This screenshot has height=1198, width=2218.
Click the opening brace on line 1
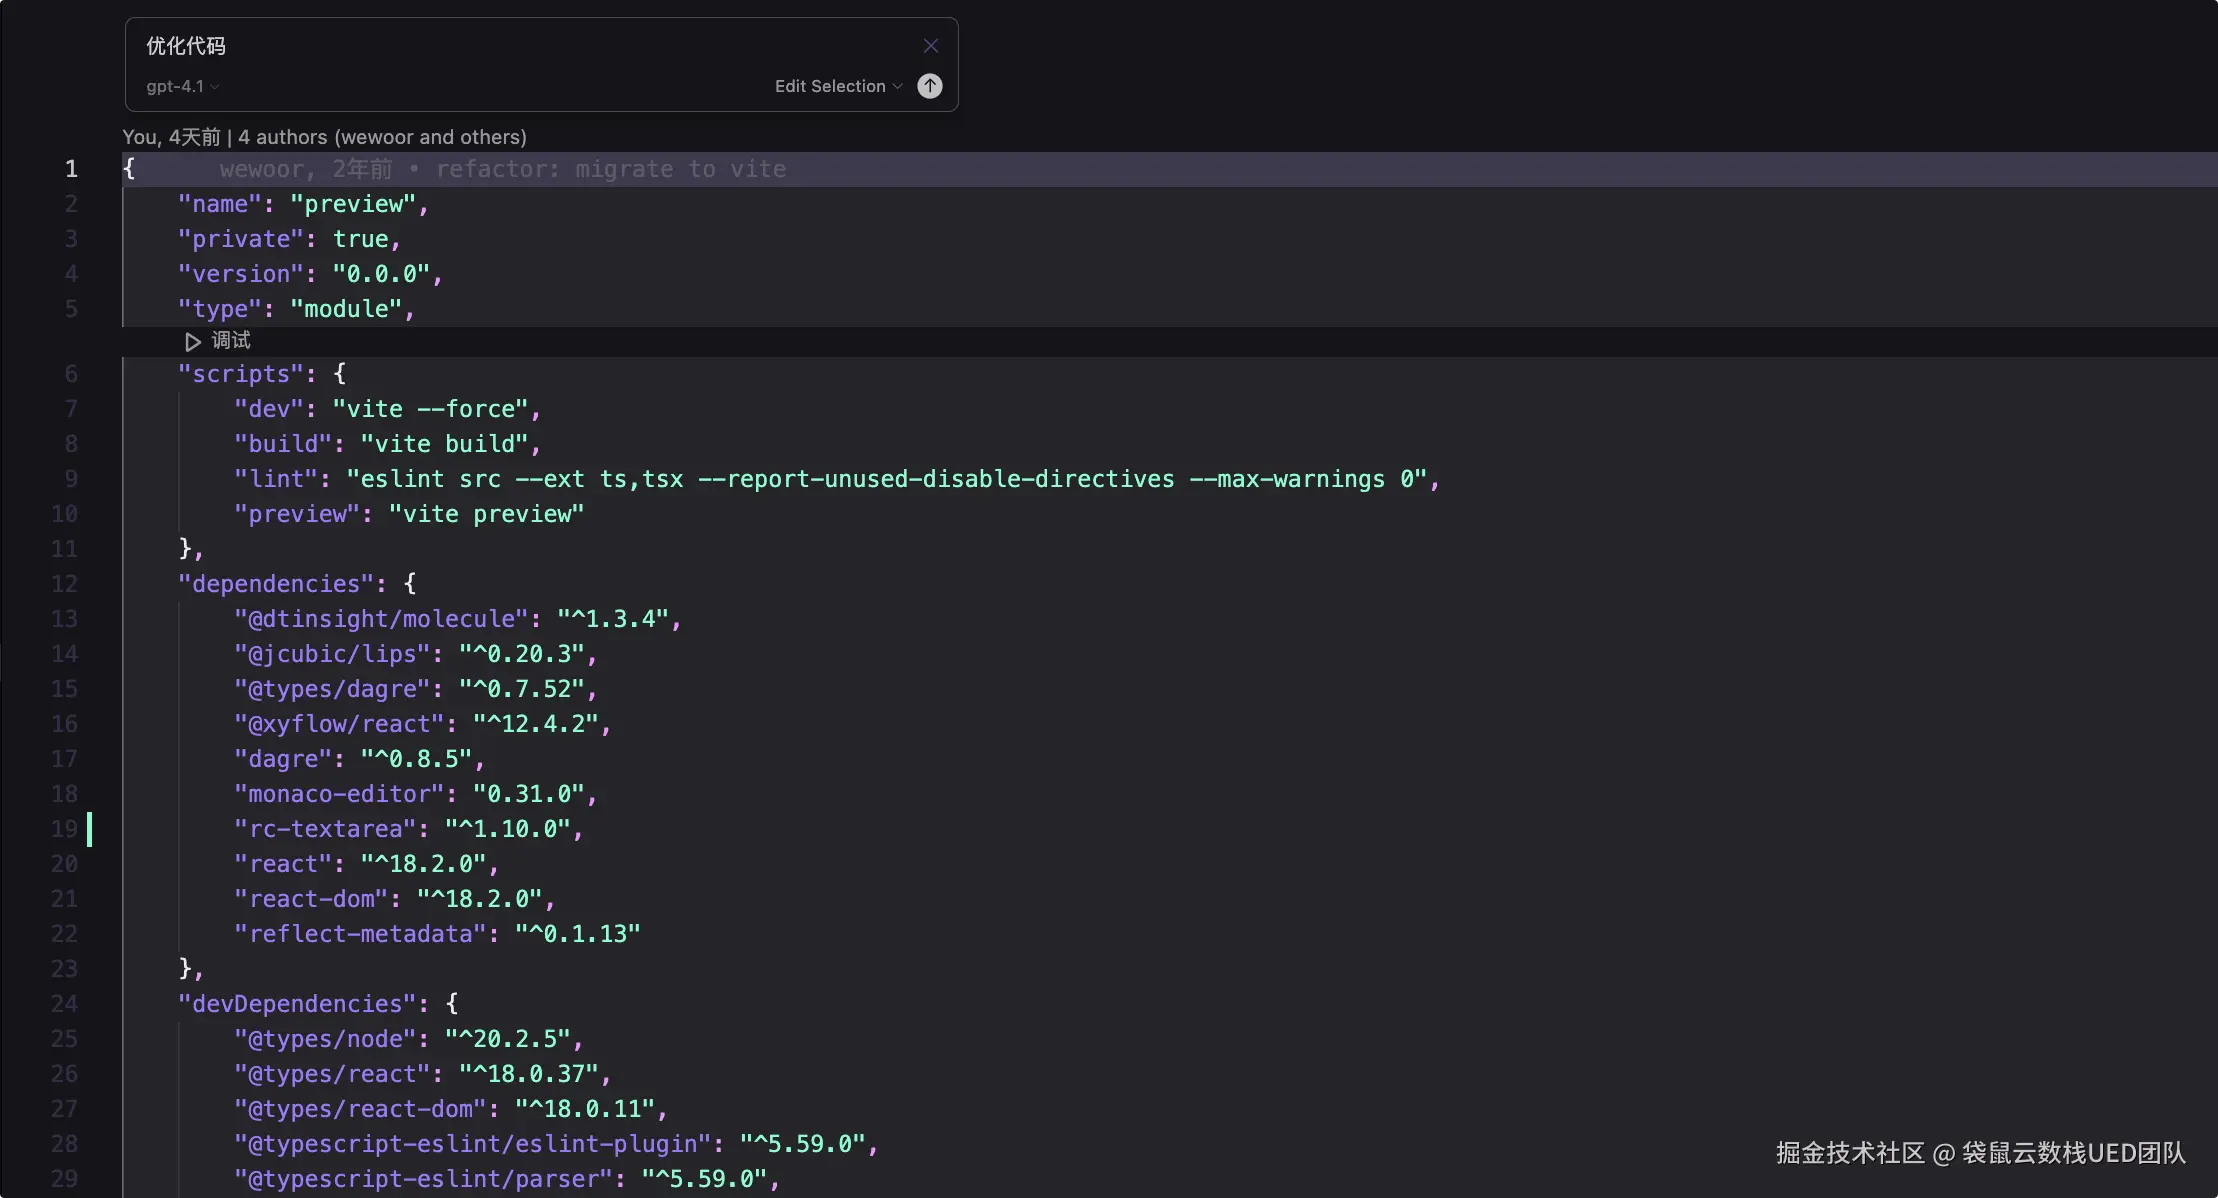[129, 169]
